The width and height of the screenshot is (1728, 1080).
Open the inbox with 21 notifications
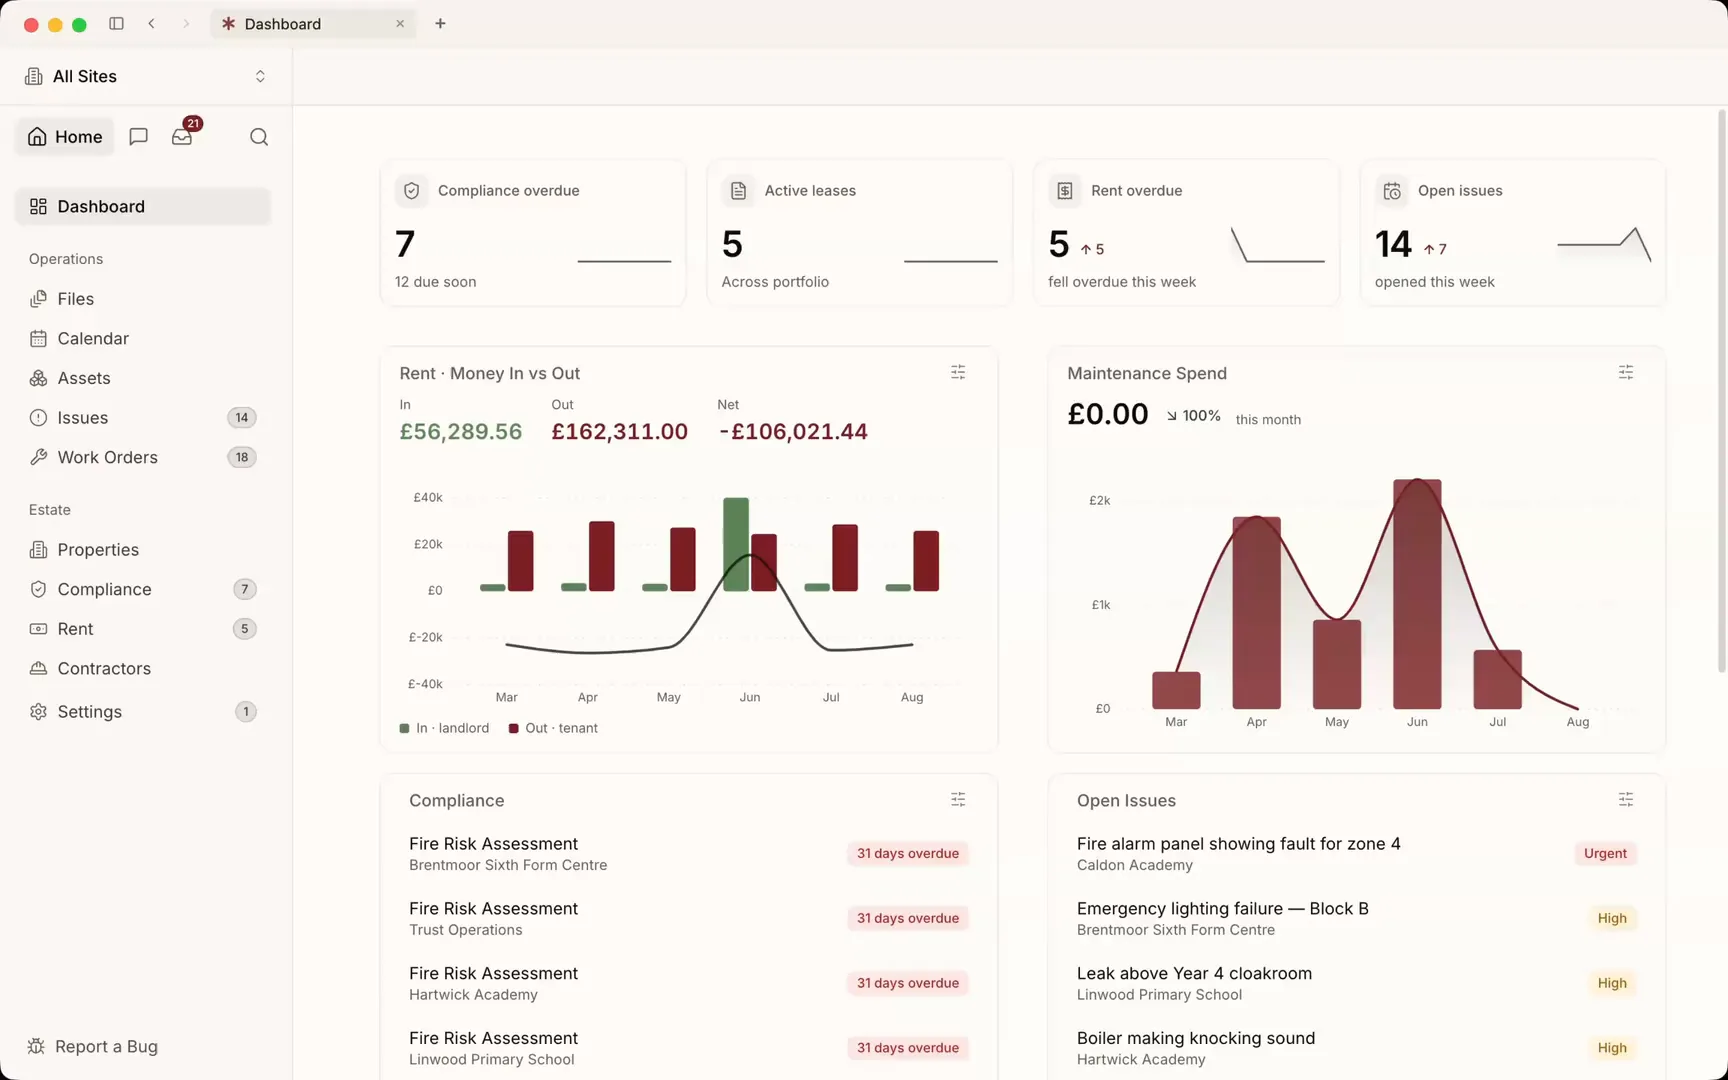182,136
